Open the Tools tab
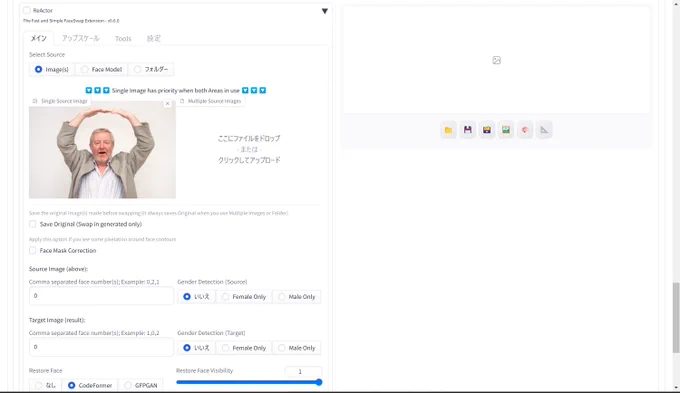The width and height of the screenshot is (680, 393). [123, 39]
